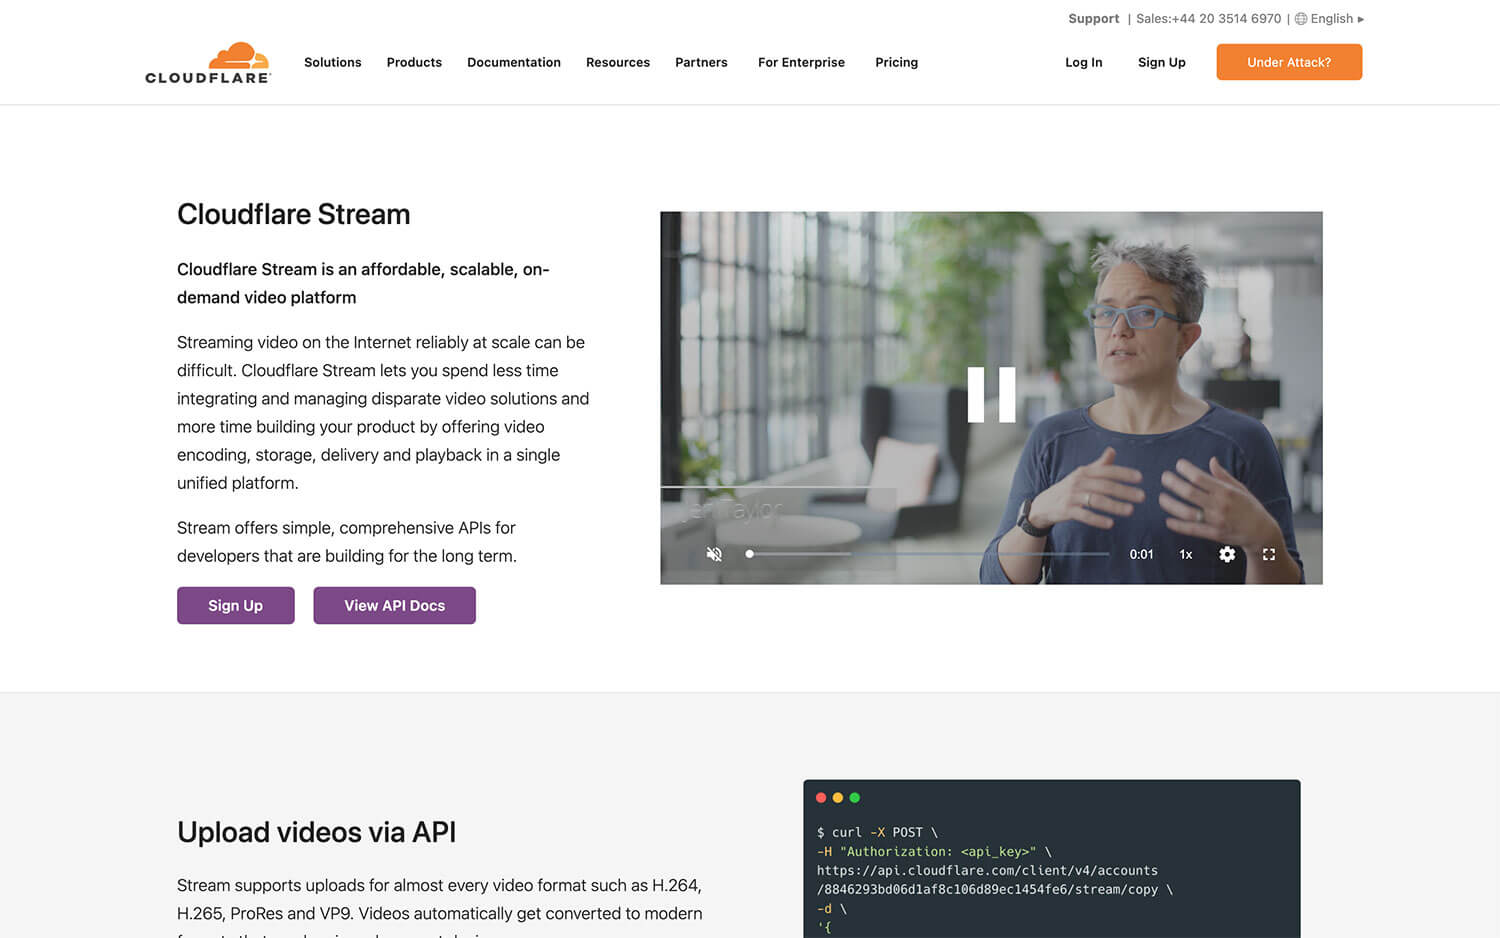Open the Products menu
This screenshot has height=938, width=1500.
point(414,62)
